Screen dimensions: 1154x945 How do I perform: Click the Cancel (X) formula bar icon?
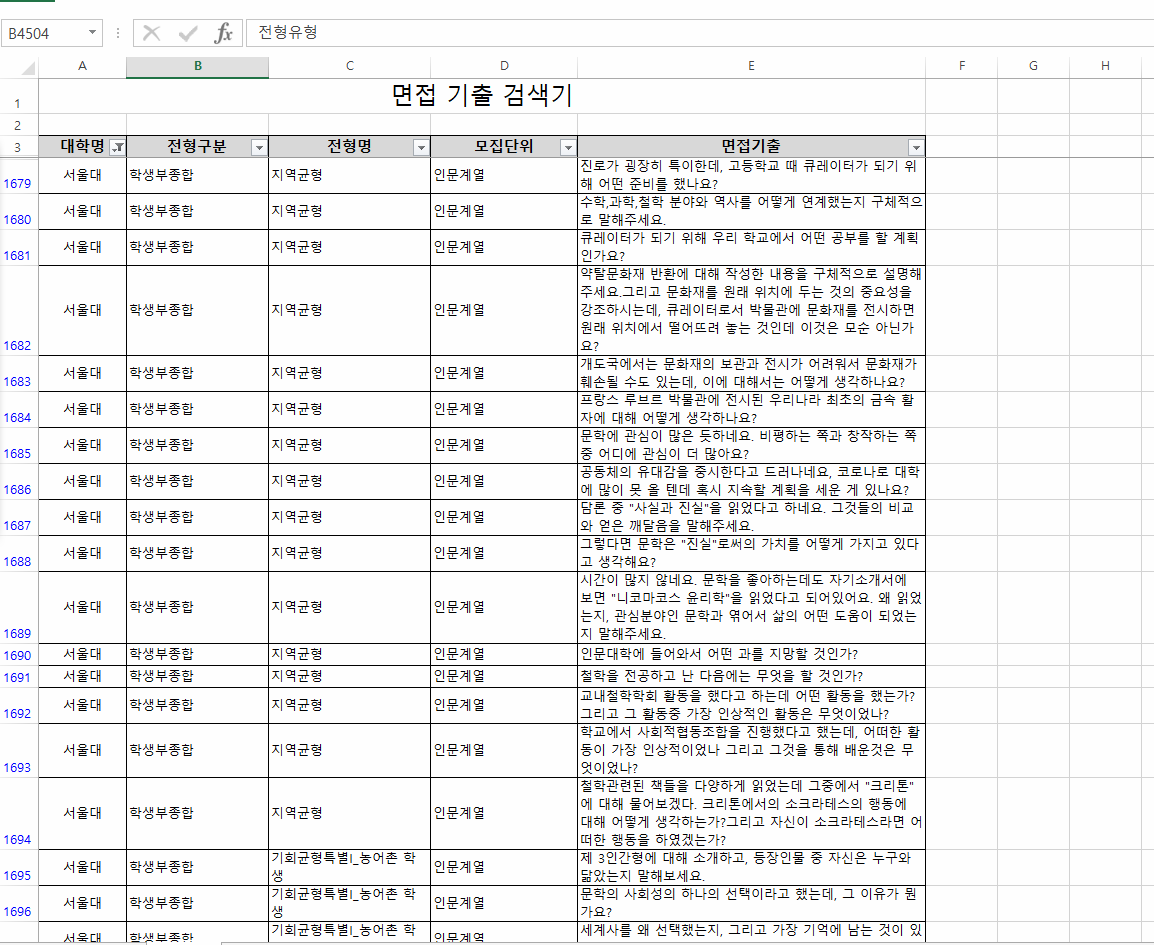pyautogui.click(x=152, y=33)
